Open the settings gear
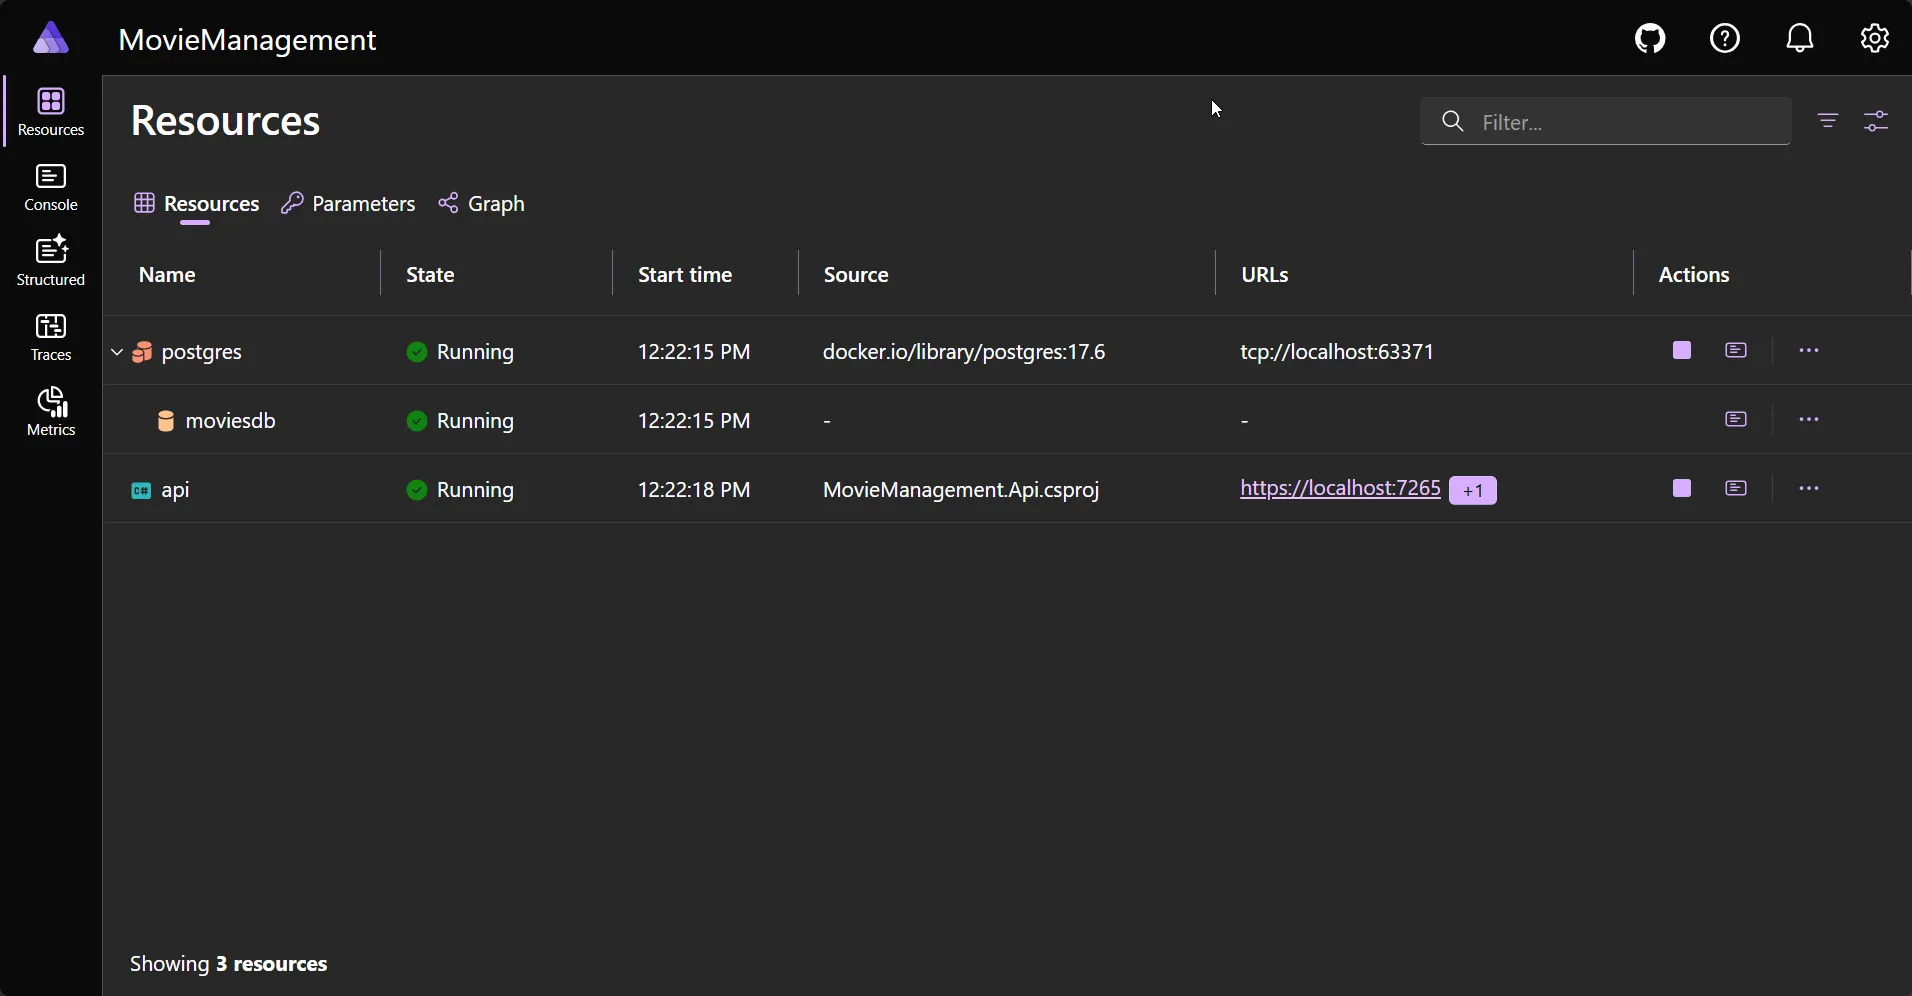 [1875, 39]
